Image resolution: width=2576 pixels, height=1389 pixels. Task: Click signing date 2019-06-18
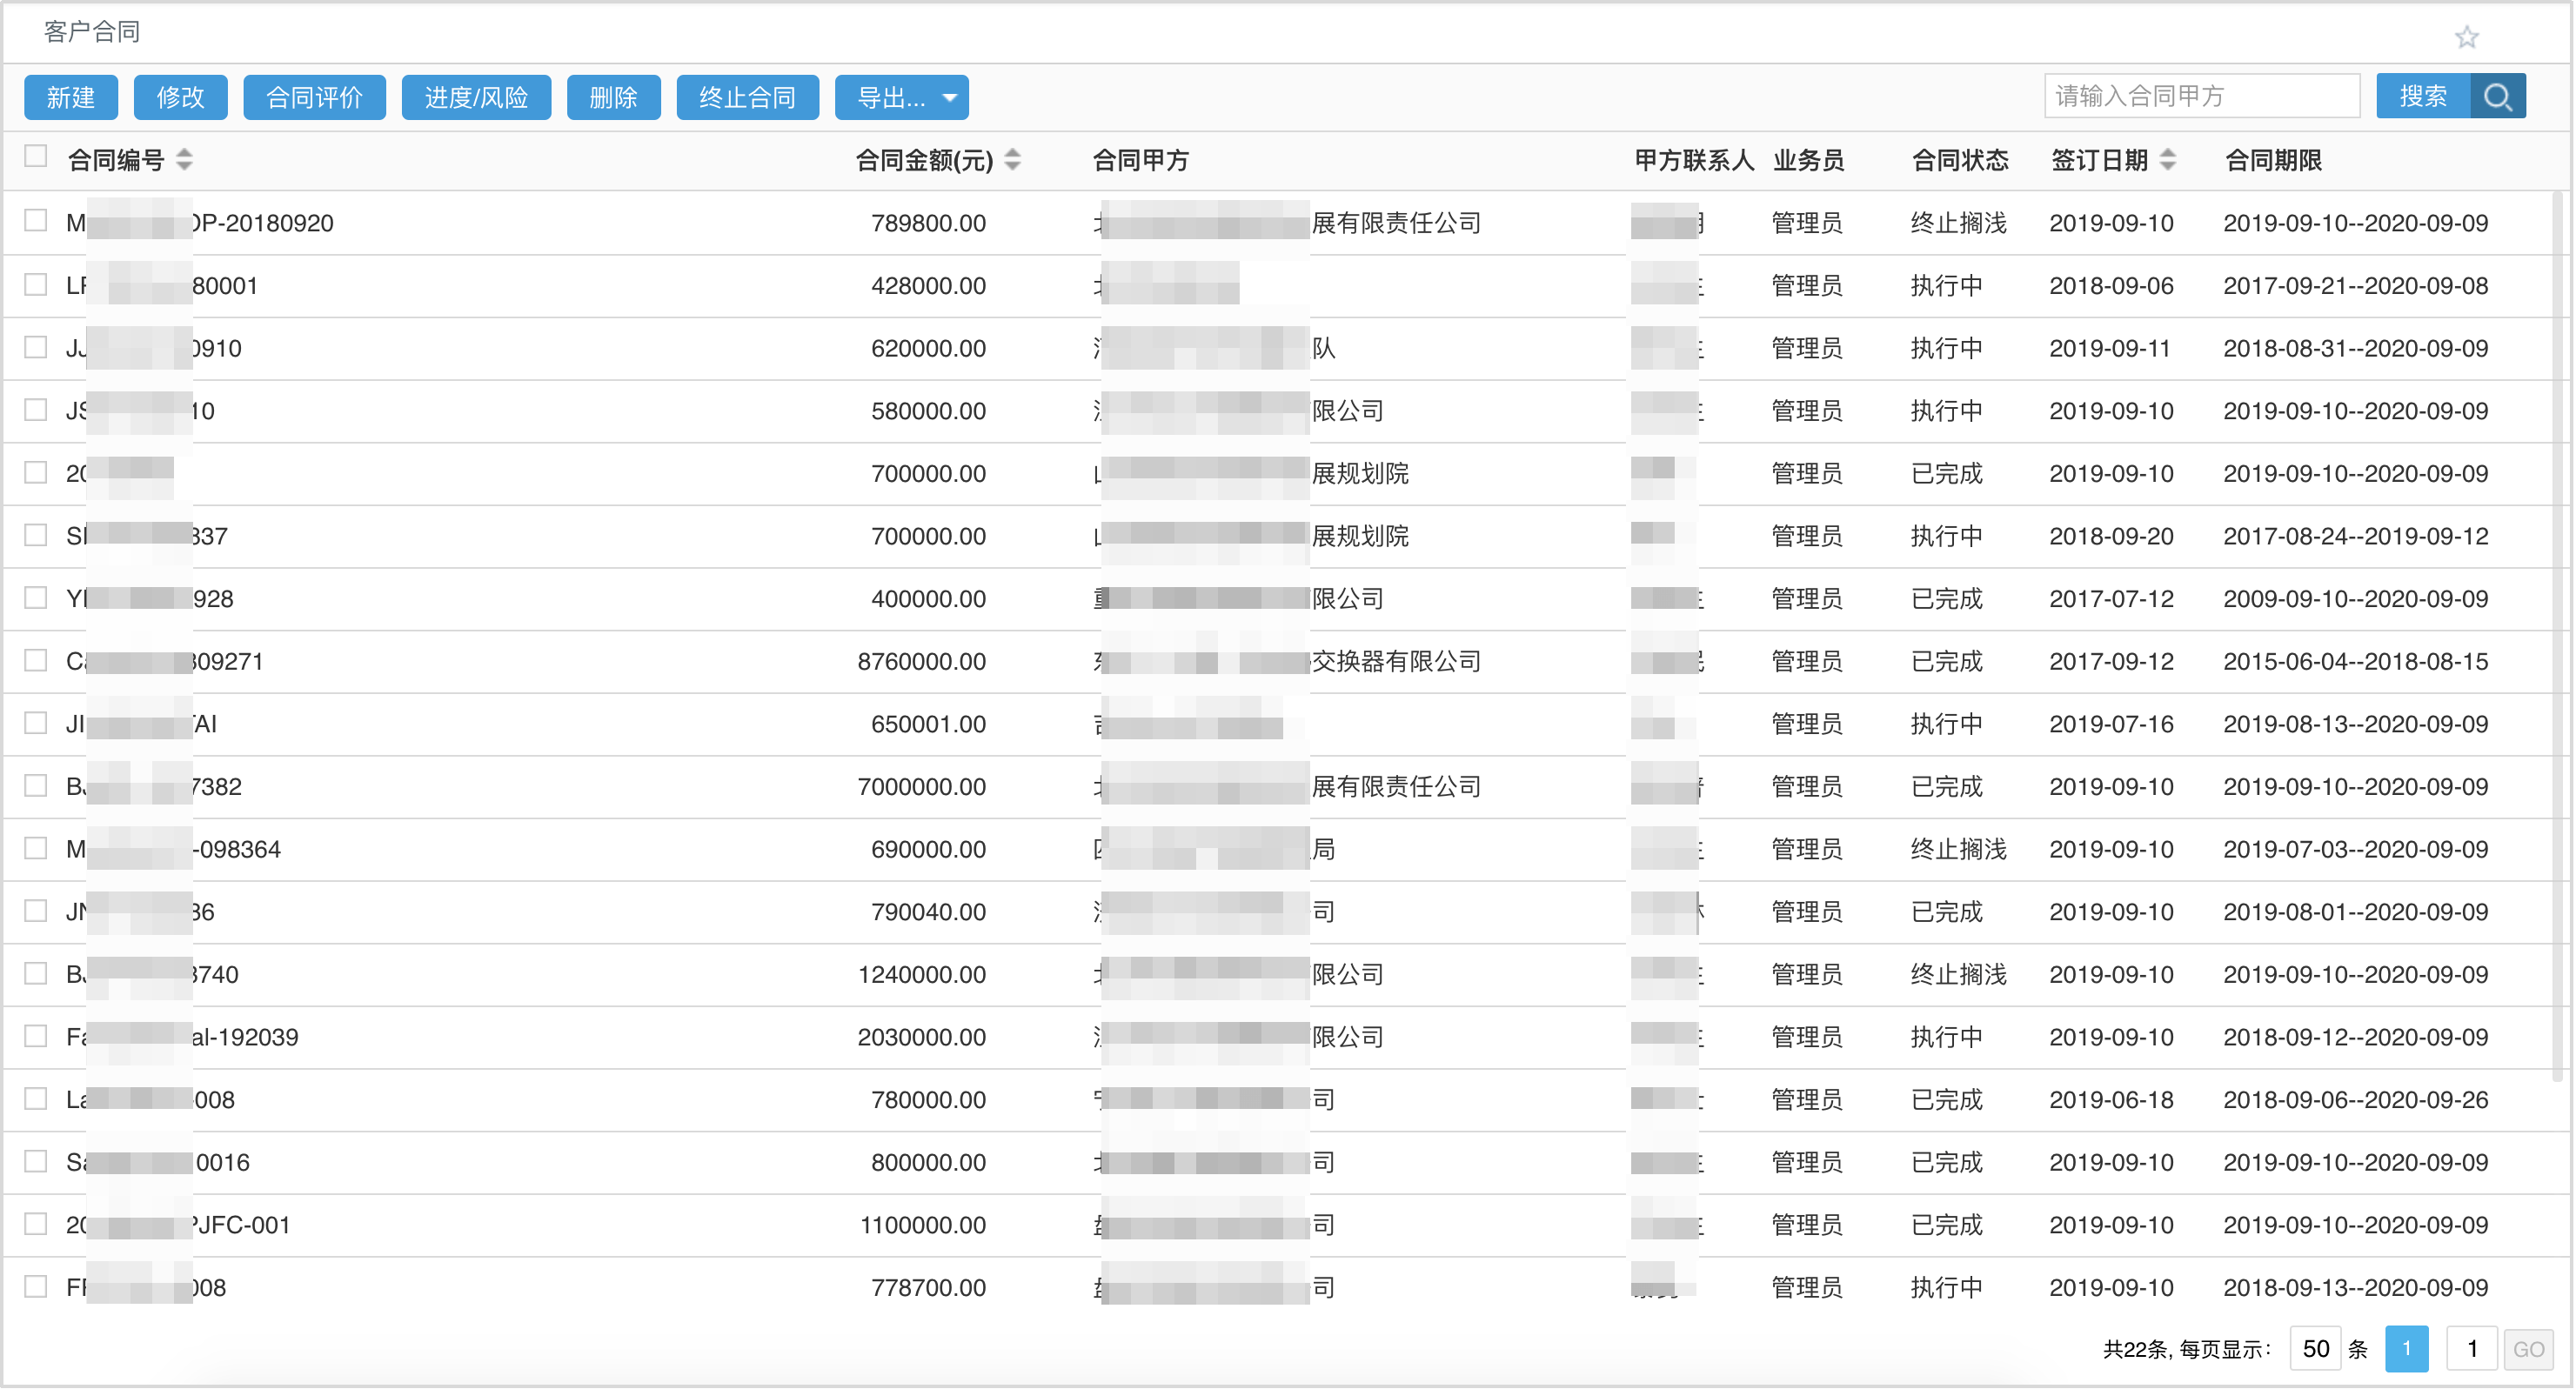2111,1100
